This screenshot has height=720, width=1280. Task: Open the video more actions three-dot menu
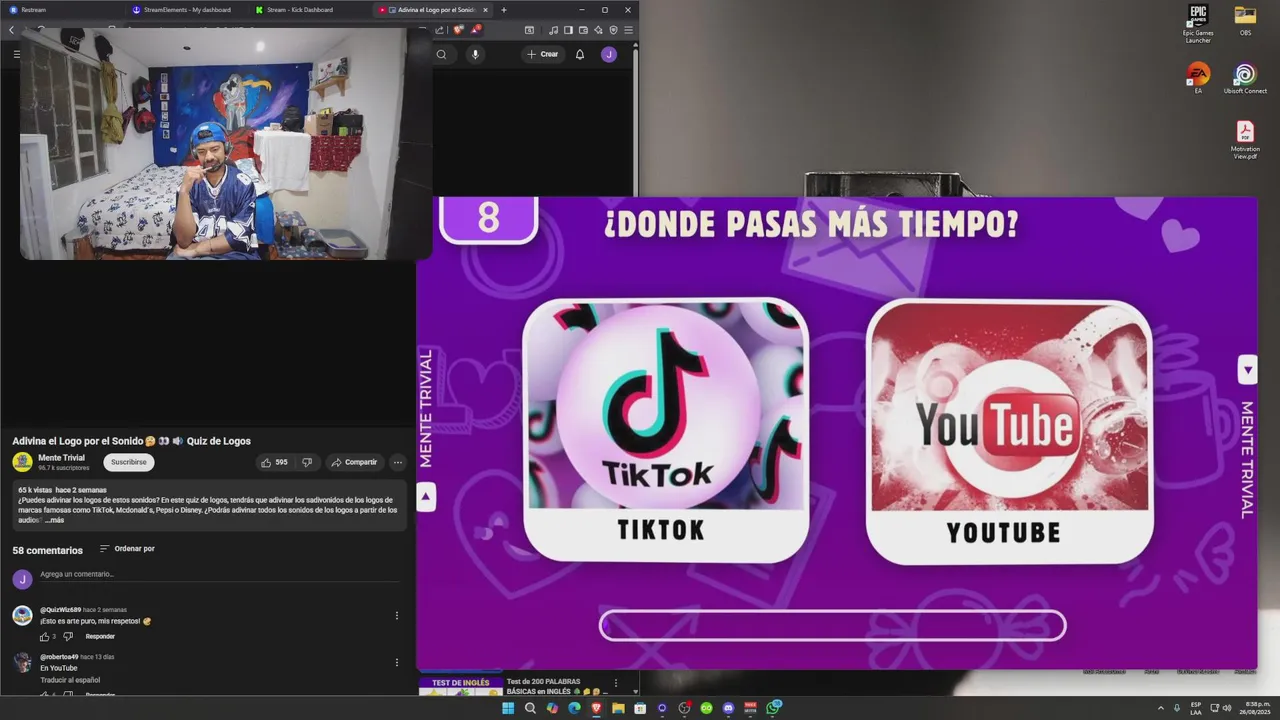point(397,462)
